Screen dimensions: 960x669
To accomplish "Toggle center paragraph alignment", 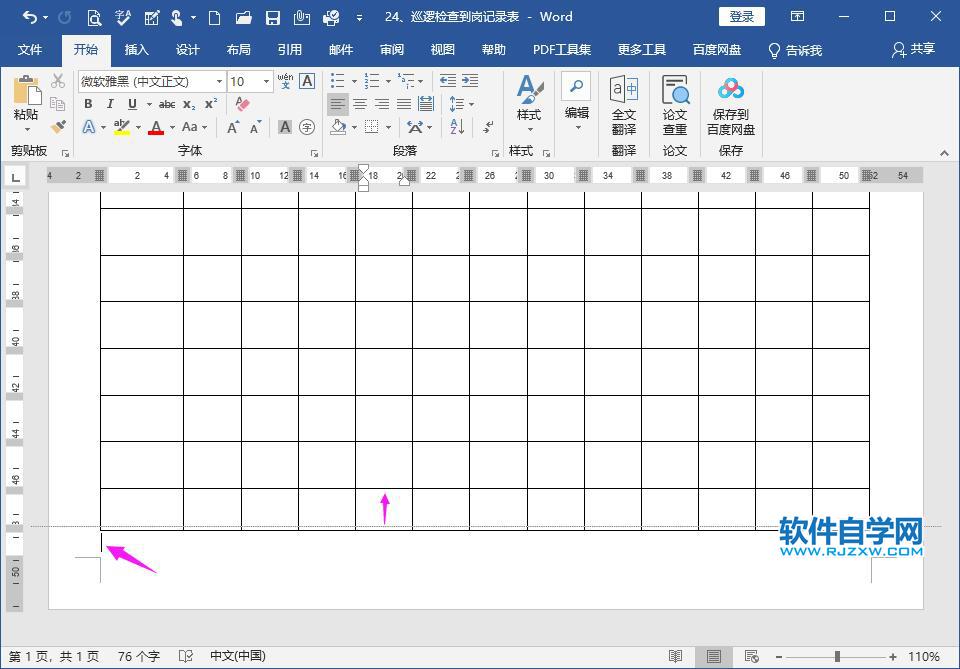I will (359, 103).
